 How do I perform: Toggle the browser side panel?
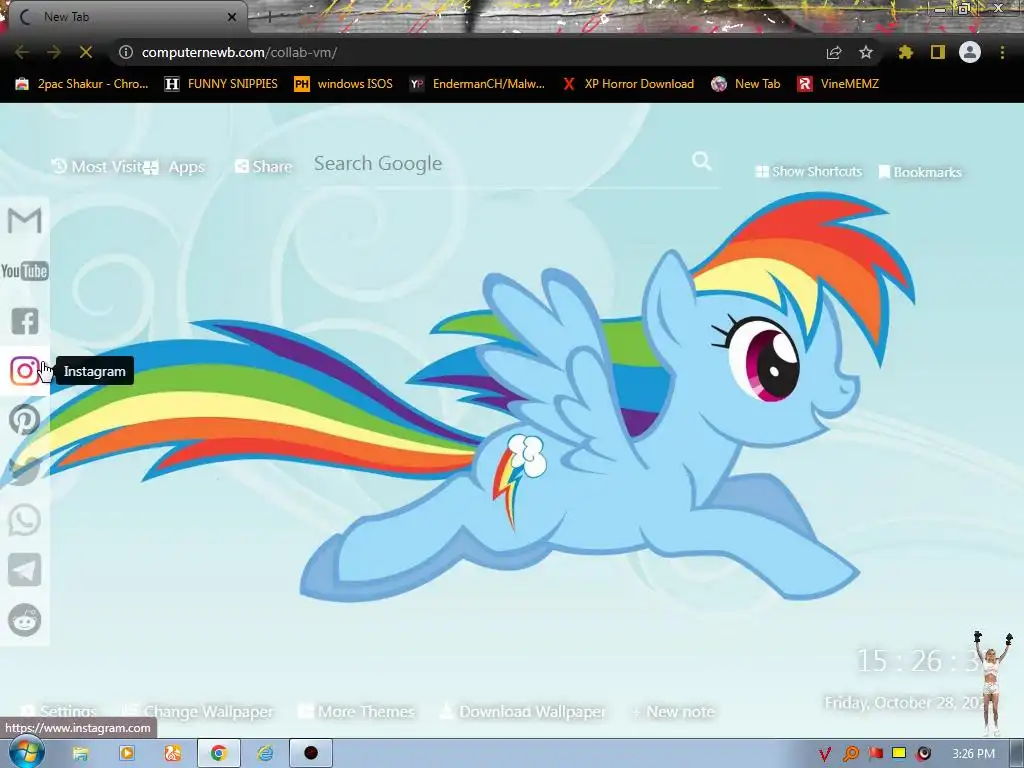(x=938, y=52)
